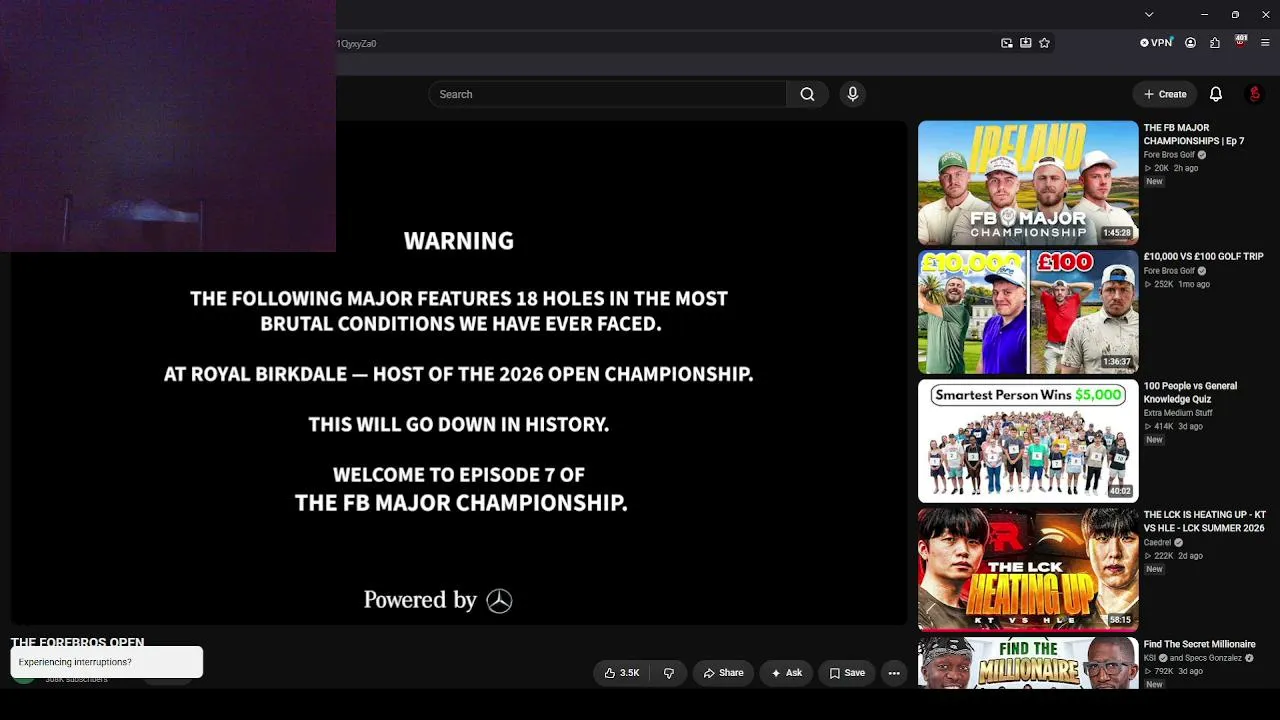Open the browser profile icon
This screenshot has height=720, width=1280.
(x=1190, y=43)
